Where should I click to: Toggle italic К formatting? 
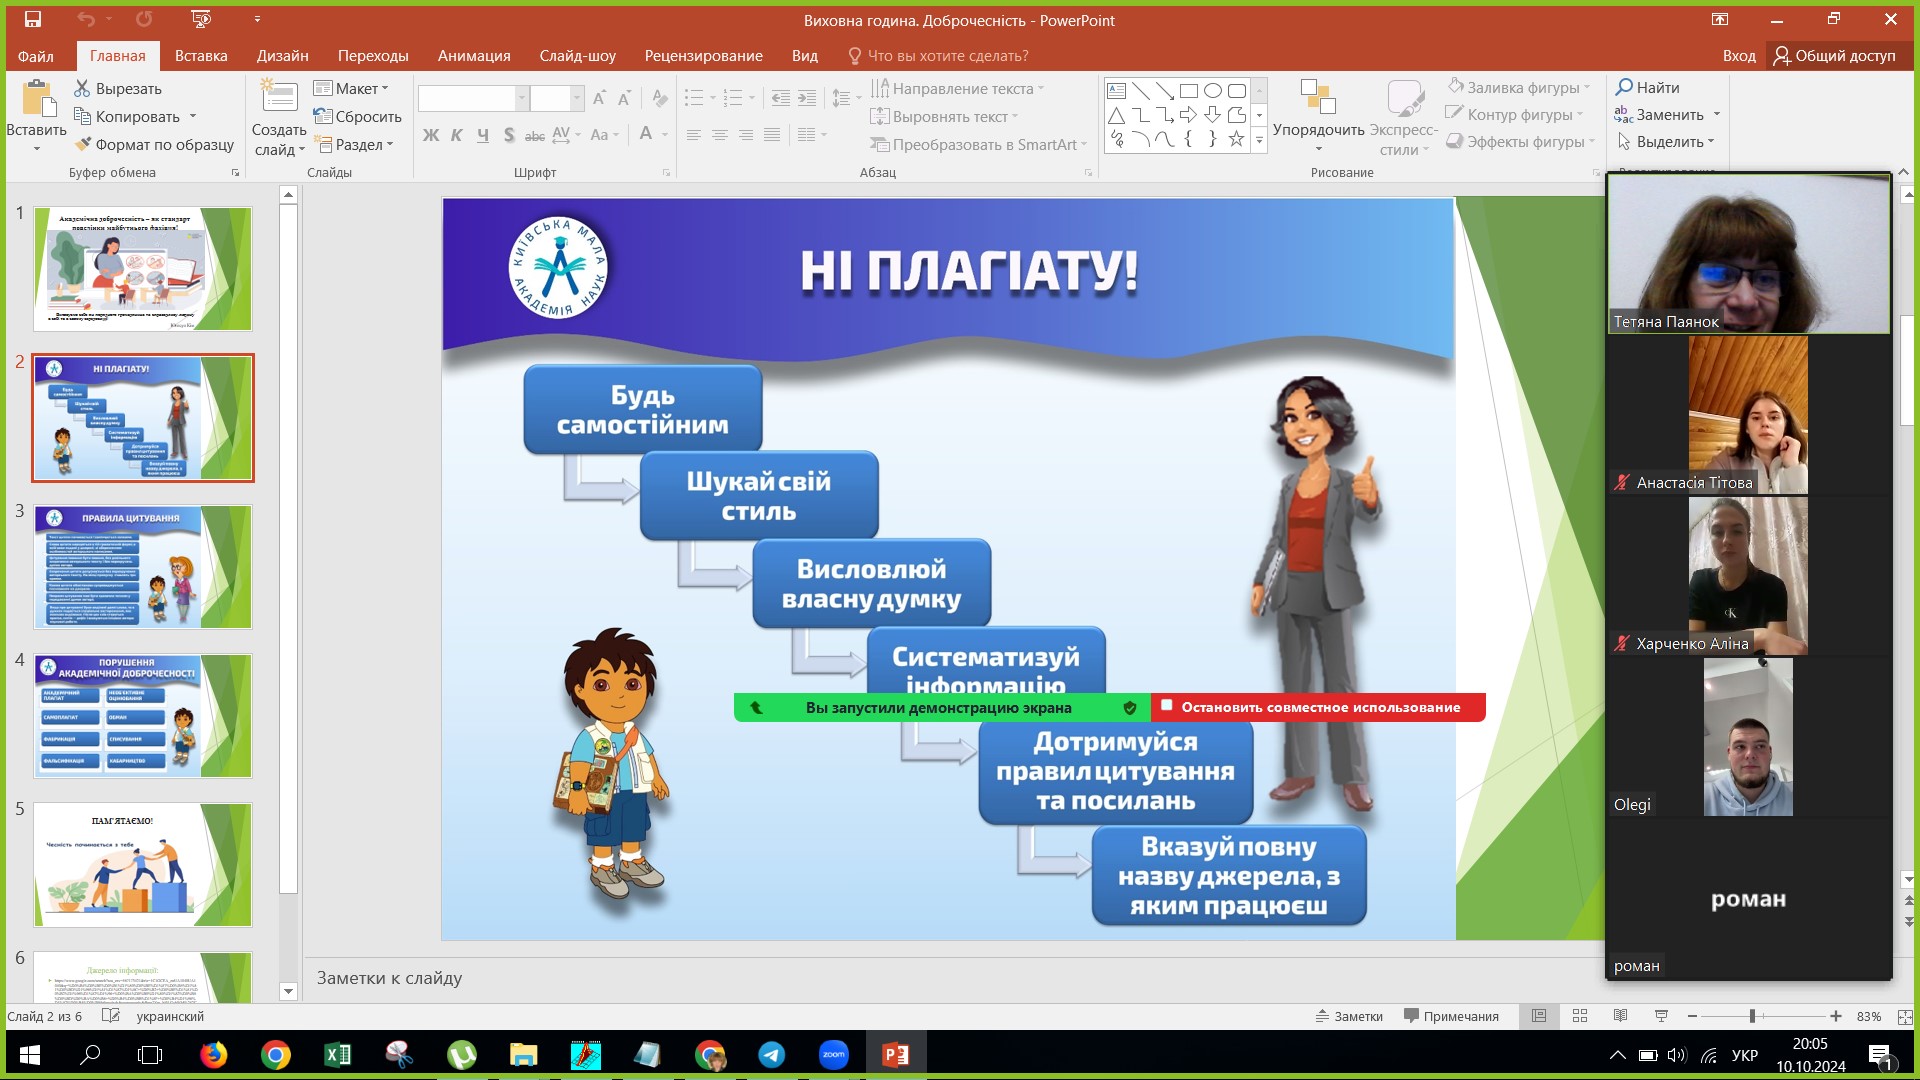click(457, 135)
